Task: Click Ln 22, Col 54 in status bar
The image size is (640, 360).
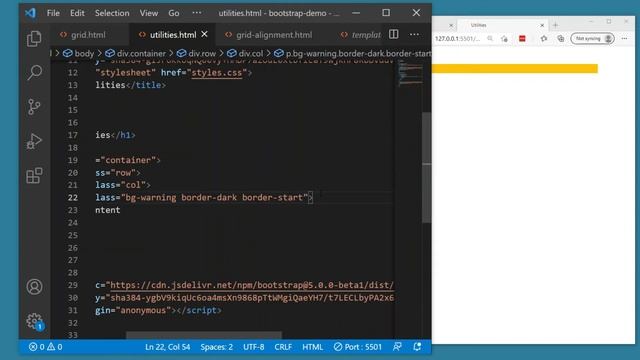Action: (x=168, y=347)
